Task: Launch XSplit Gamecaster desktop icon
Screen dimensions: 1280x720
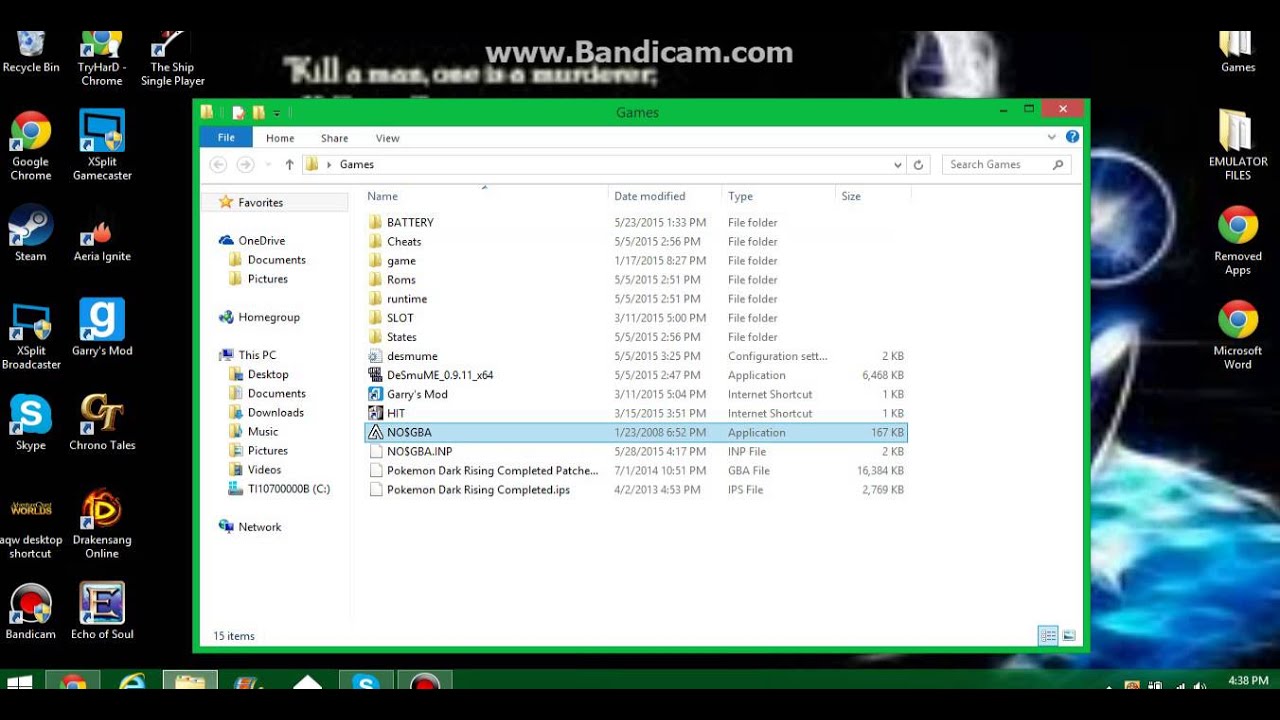Action: [102, 146]
